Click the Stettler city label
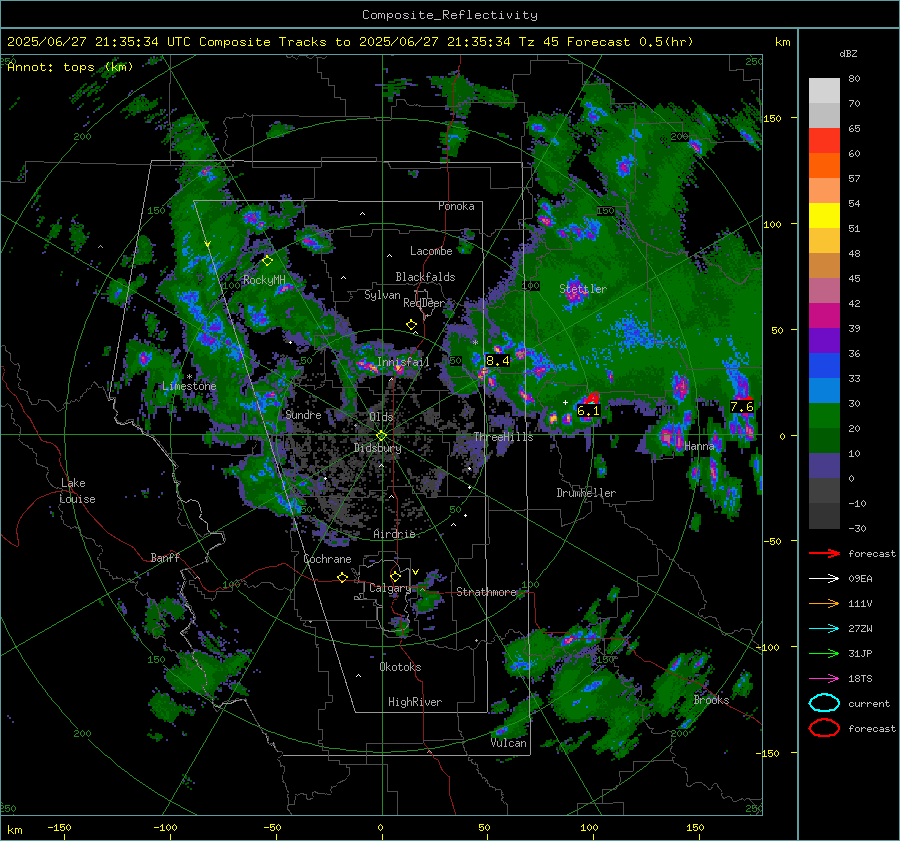Screen dimensions: 900x841 pyautogui.click(x=583, y=289)
